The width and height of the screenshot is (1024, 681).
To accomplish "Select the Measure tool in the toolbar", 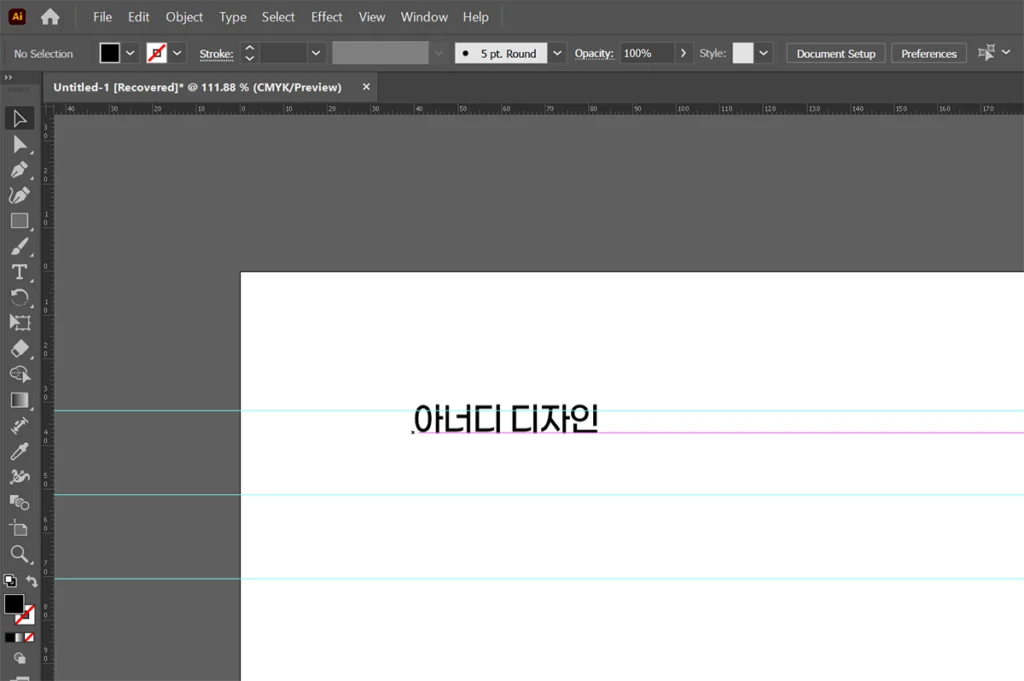I will (19, 426).
